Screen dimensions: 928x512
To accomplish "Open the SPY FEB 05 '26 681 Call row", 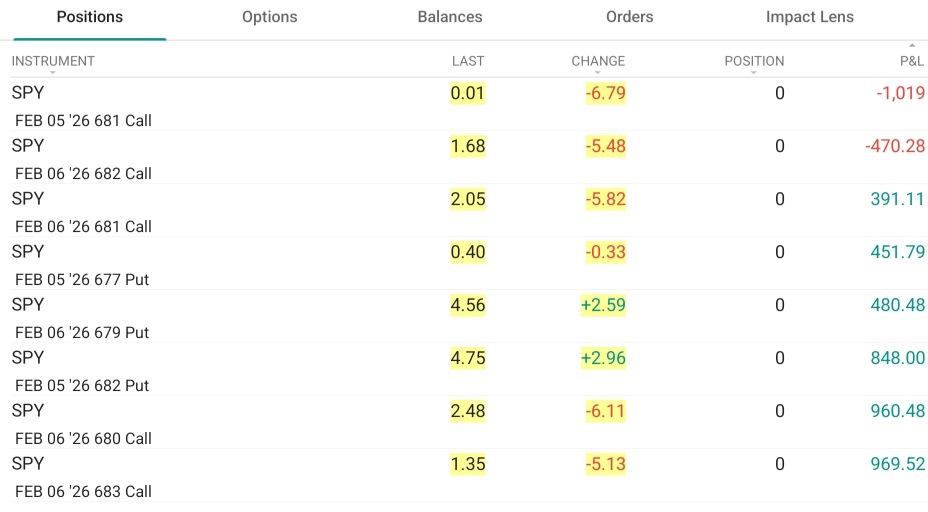I will [x=464, y=104].
